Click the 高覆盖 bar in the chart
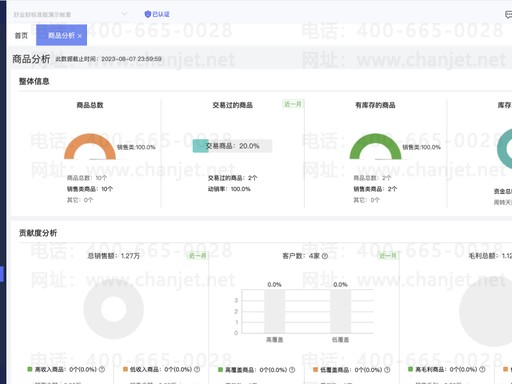 274,311
